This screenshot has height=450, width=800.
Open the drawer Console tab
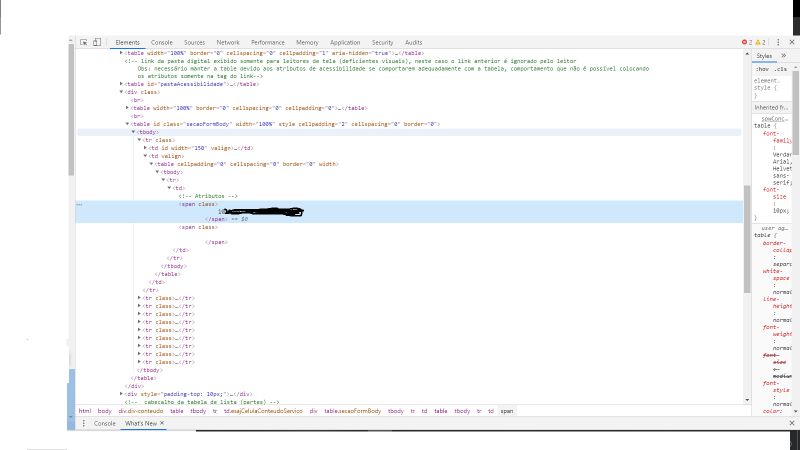tap(105, 423)
